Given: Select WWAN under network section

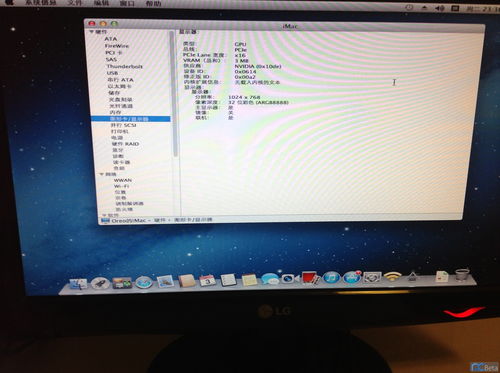Looking at the screenshot, I should [123, 180].
